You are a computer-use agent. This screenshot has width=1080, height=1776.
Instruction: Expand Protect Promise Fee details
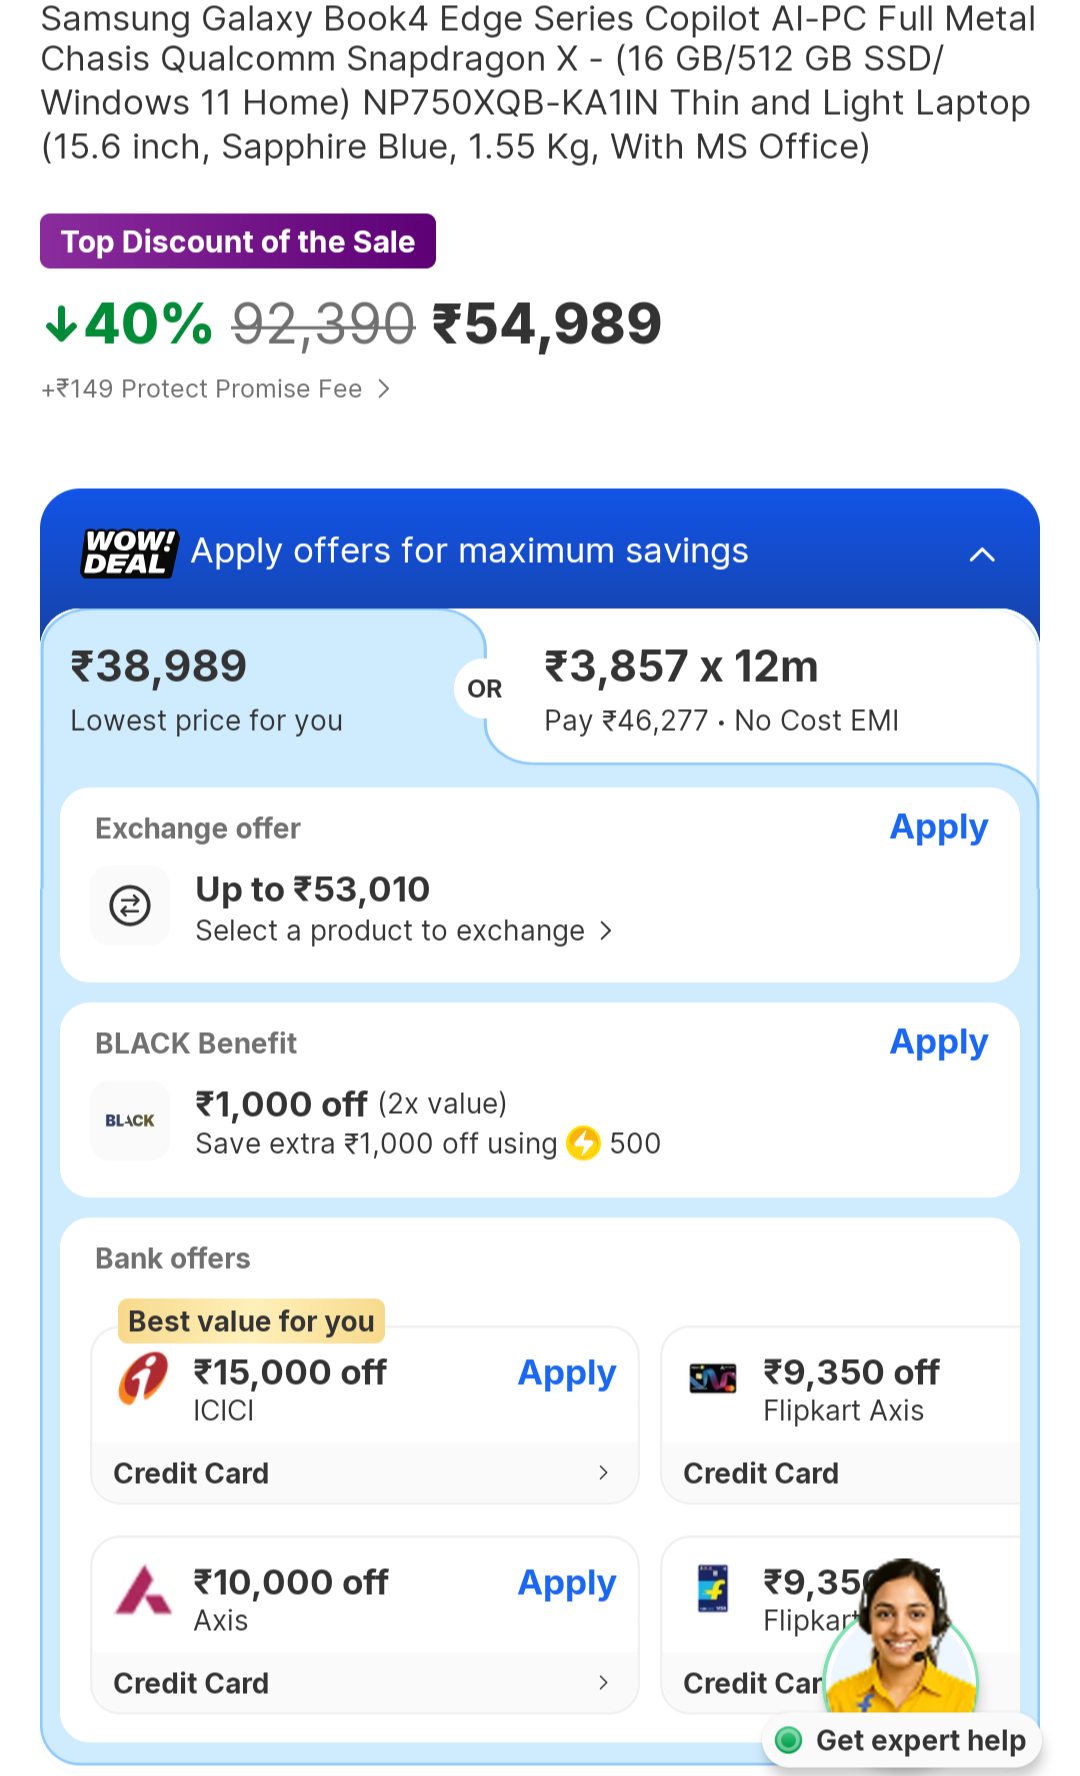(x=384, y=389)
